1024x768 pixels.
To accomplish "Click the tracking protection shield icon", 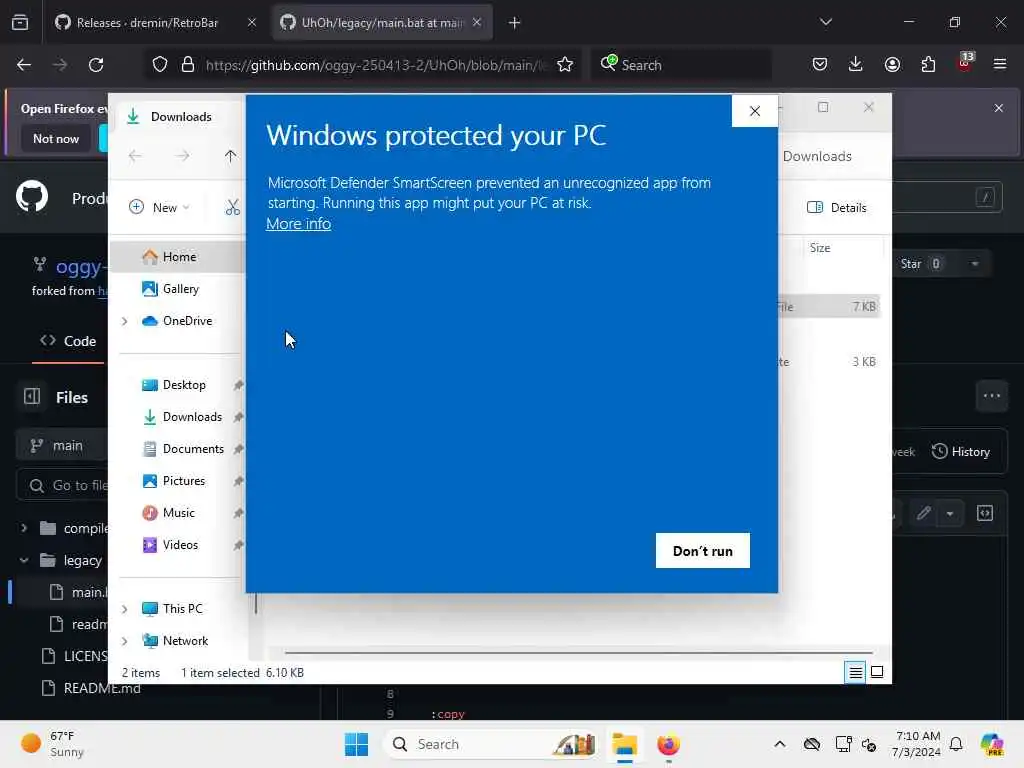I will (160, 65).
